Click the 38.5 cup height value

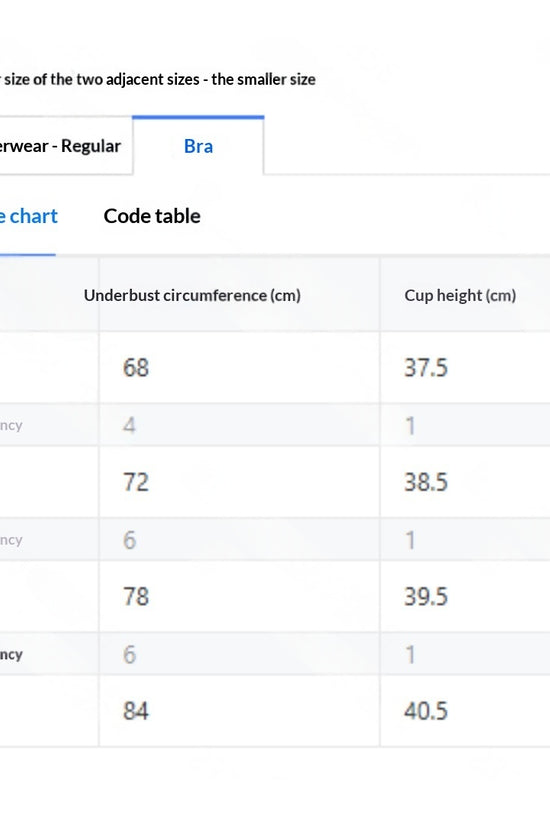426,482
